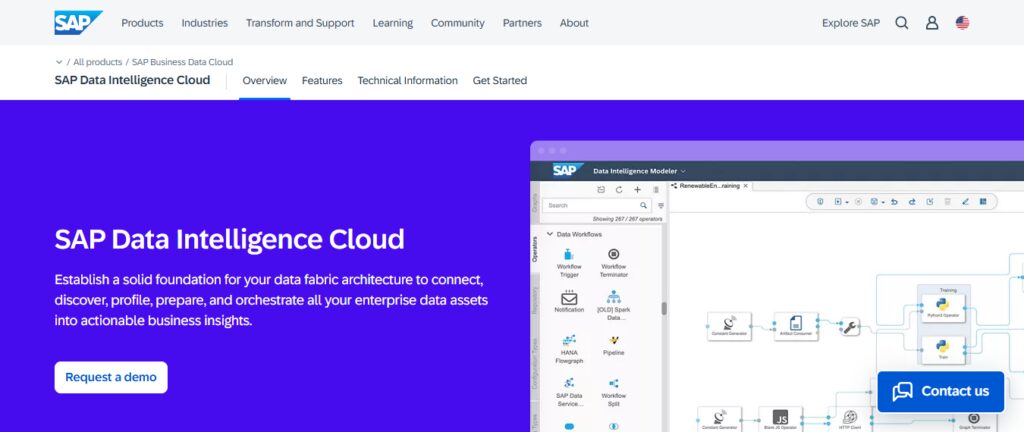Click the delete trash icon in the graph toolbar
The height and width of the screenshot is (432, 1024).
tap(947, 202)
